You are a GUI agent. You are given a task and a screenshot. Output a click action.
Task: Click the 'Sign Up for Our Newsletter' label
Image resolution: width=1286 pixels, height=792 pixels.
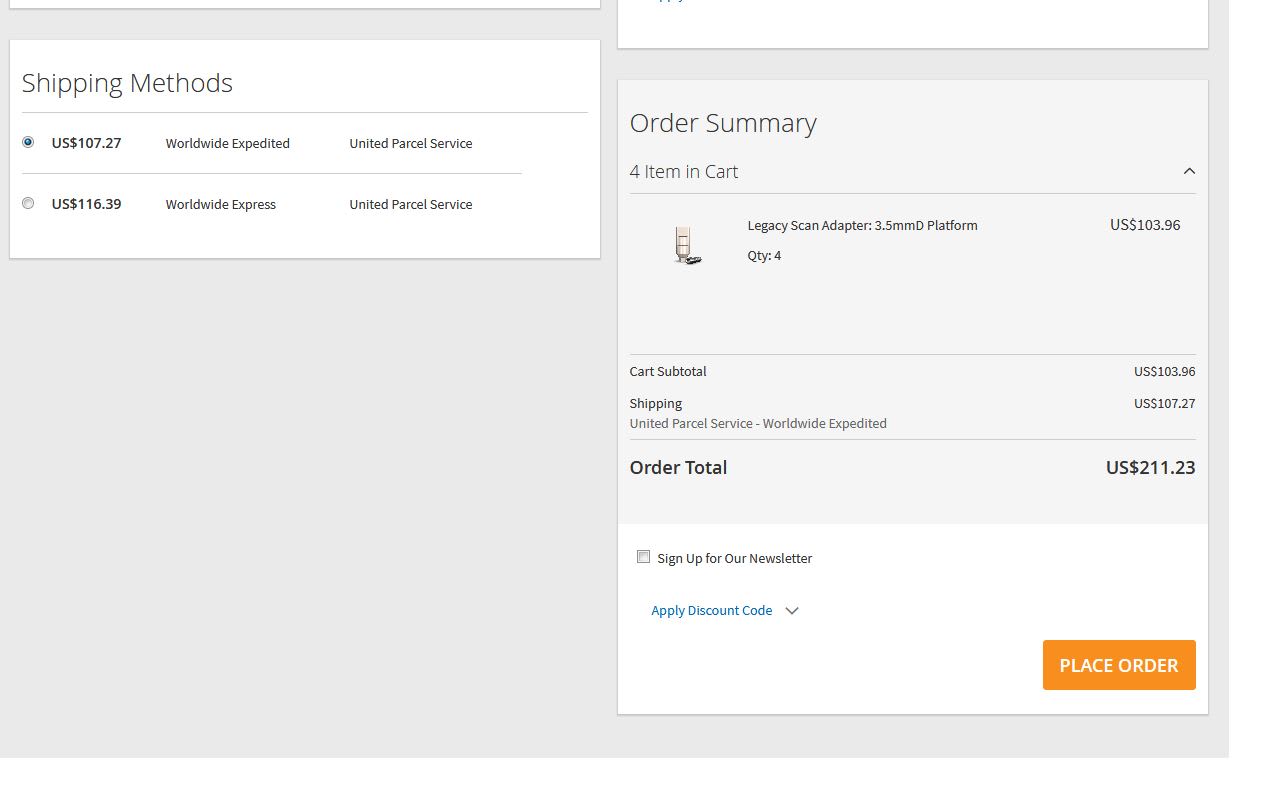(x=734, y=559)
